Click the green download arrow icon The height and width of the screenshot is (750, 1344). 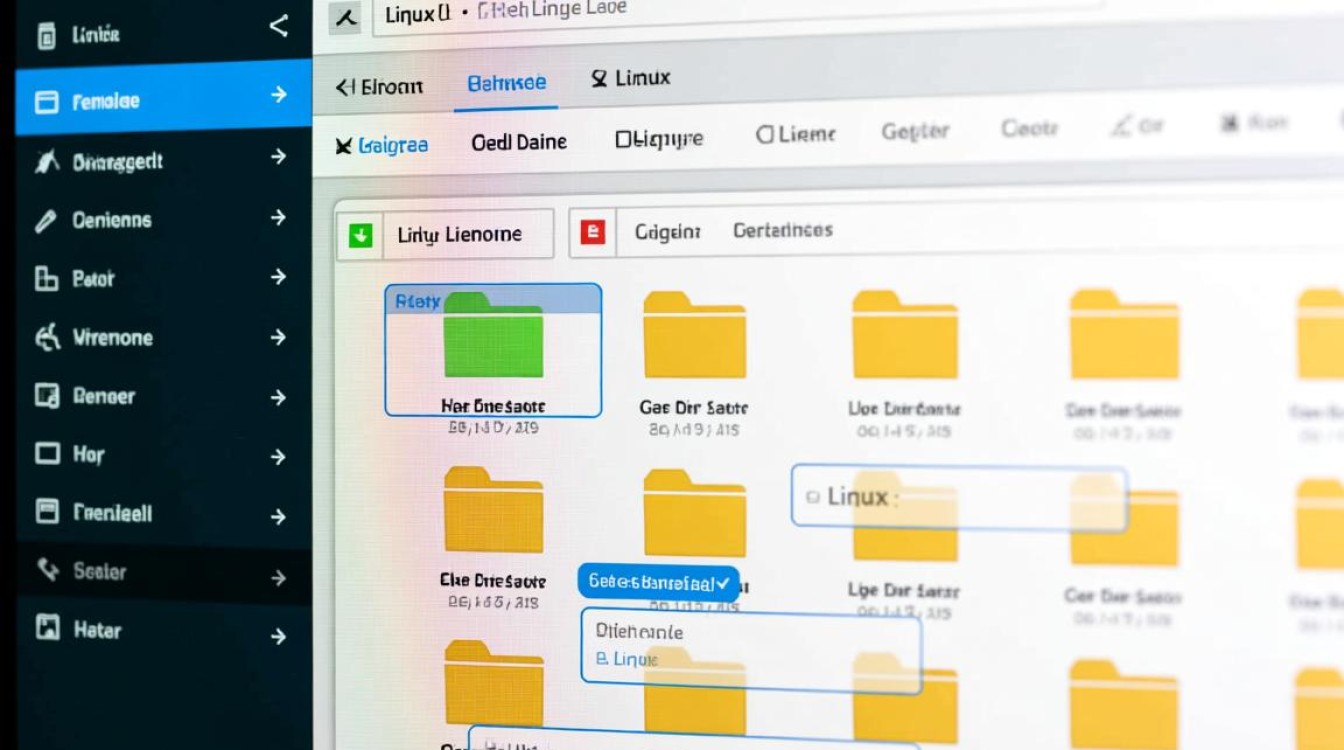(x=360, y=235)
